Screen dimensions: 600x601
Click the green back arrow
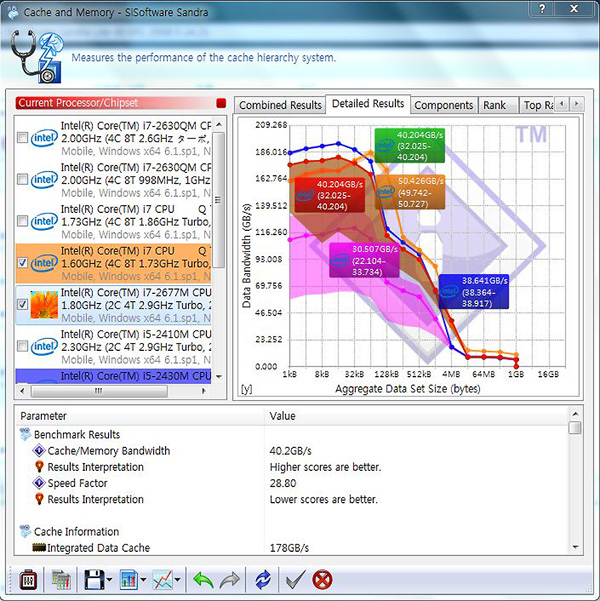[203, 580]
